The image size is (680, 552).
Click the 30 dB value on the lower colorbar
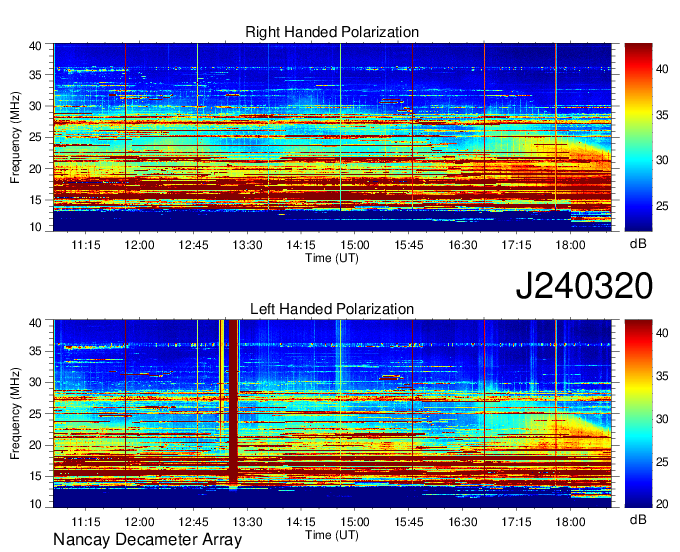coord(662,419)
